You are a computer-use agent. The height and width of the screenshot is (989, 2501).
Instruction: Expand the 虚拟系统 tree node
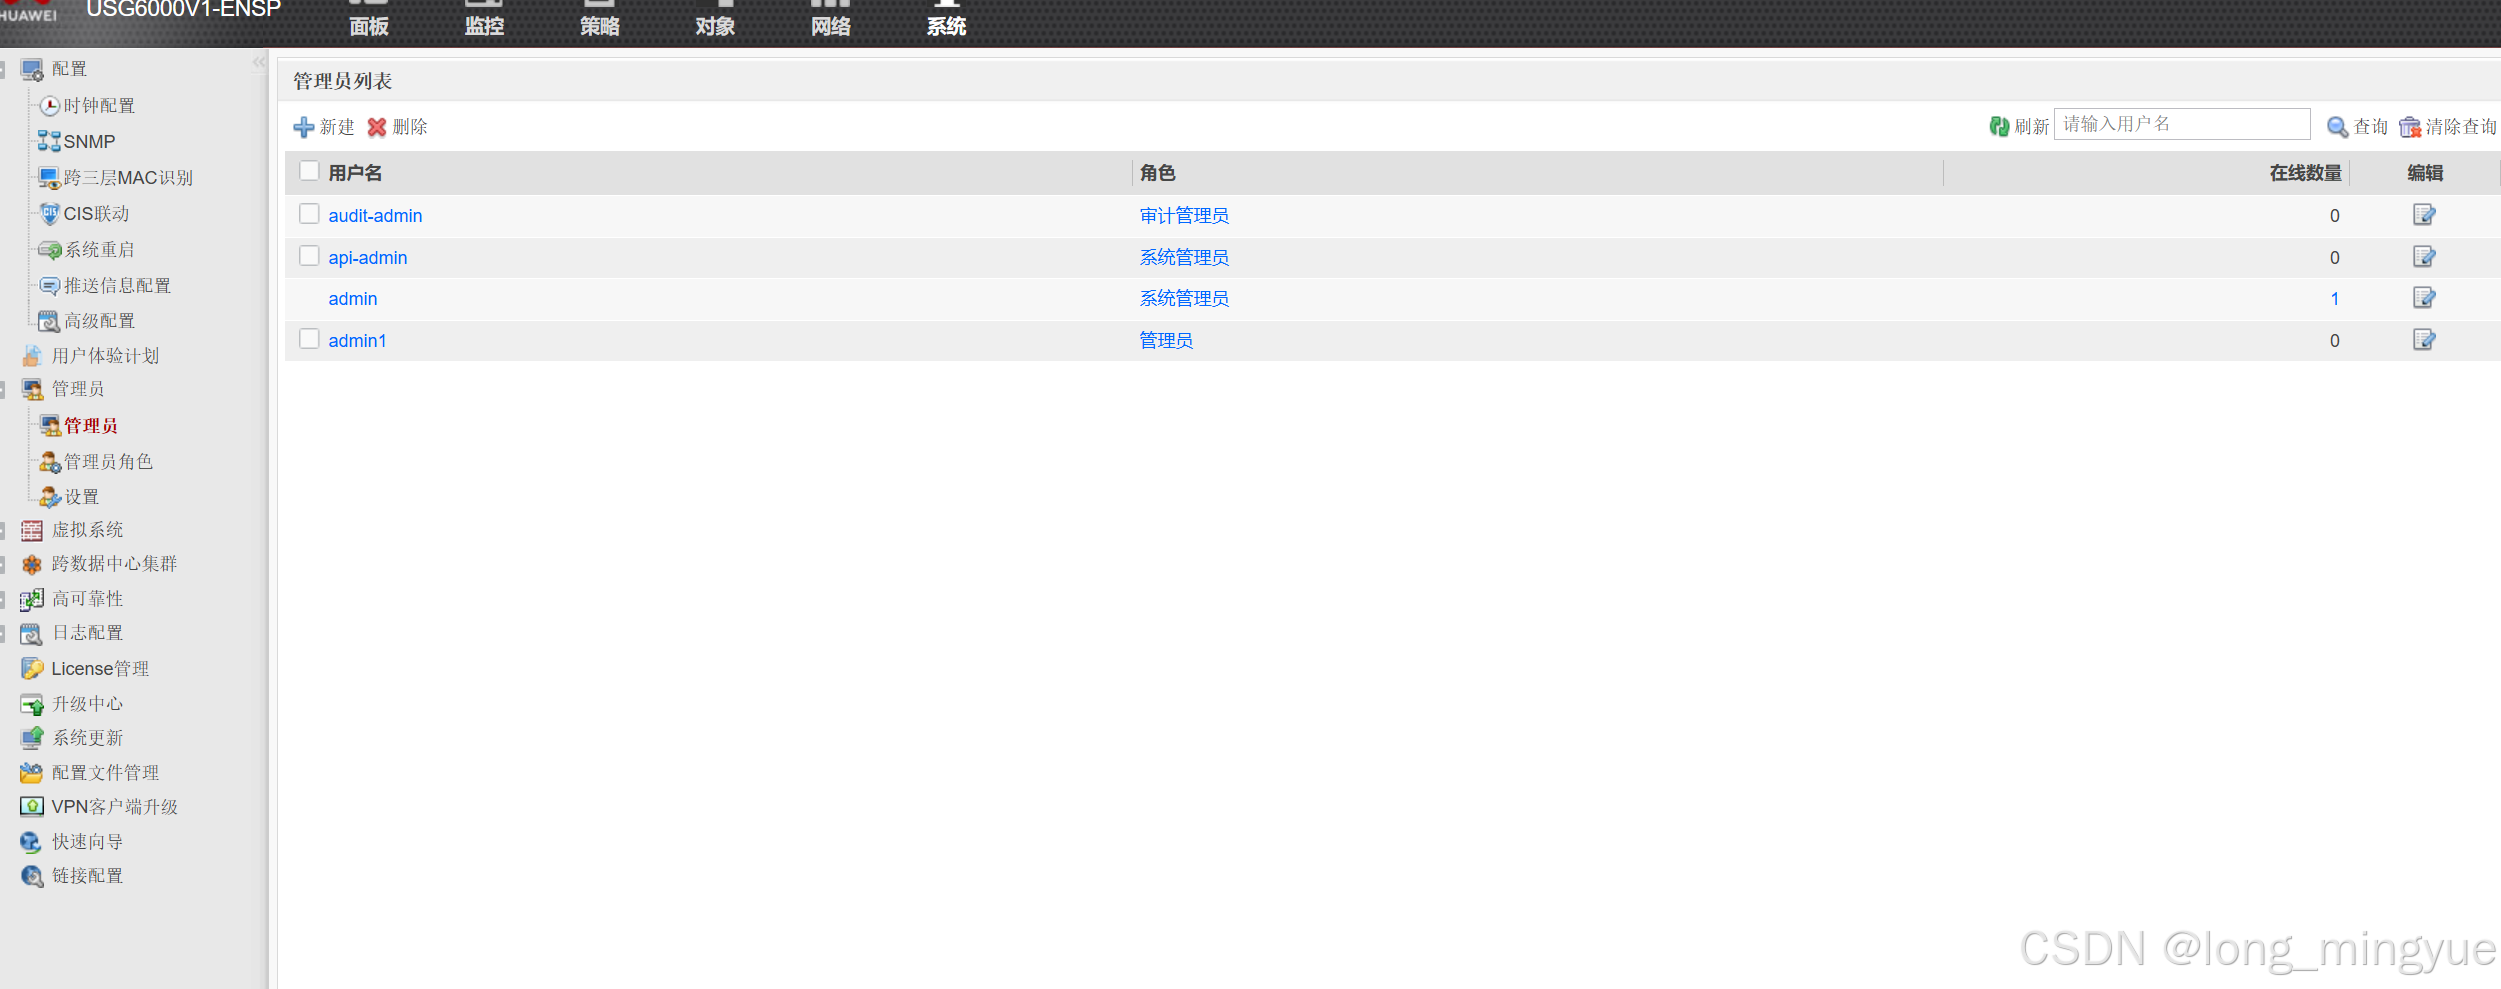point(3,530)
